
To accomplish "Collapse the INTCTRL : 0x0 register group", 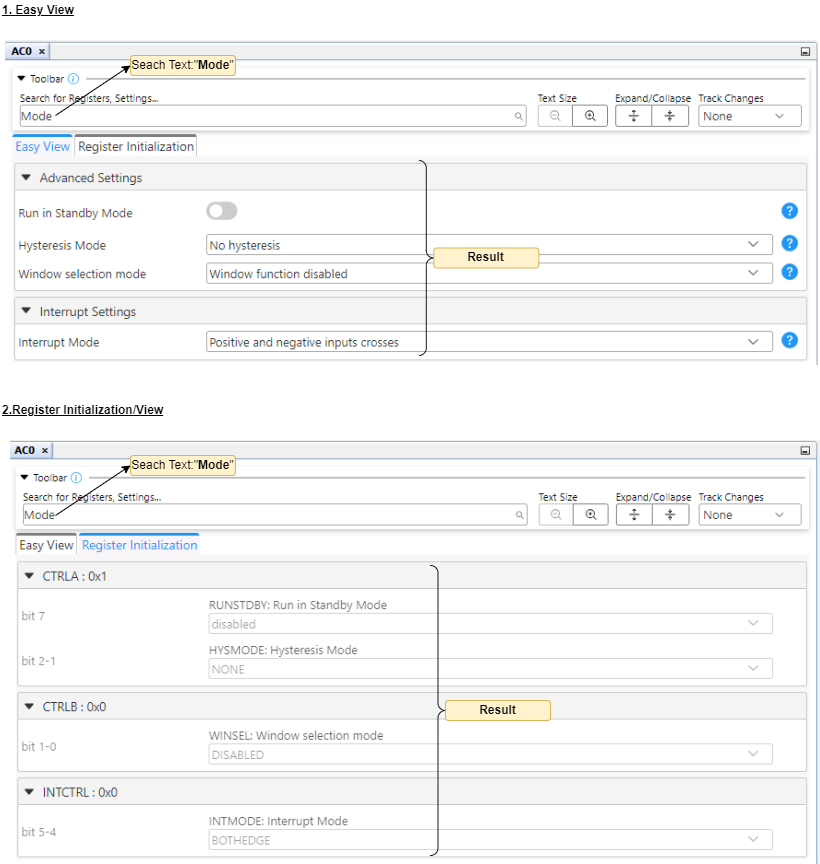I will [29, 792].
